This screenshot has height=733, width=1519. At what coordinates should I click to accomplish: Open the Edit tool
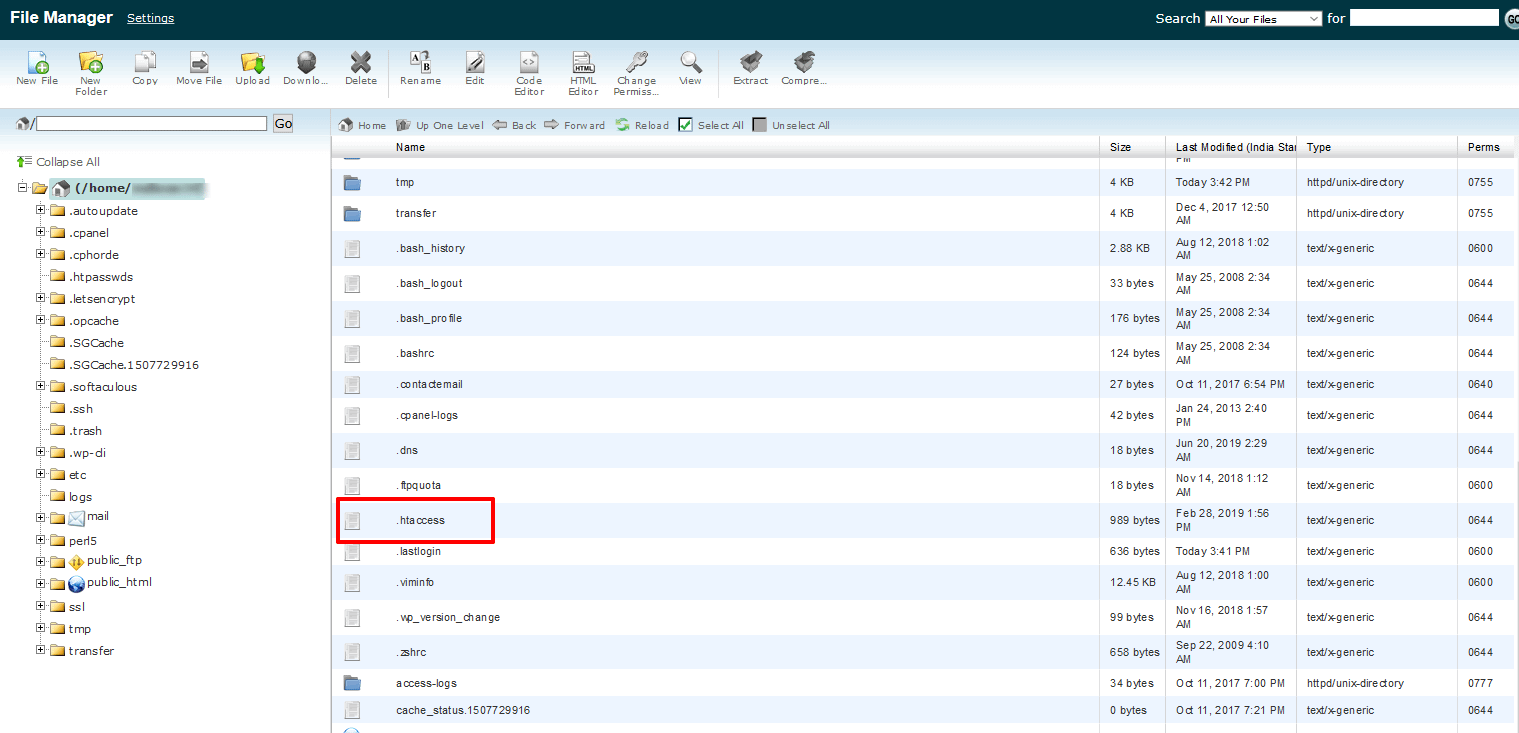(x=475, y=62)
